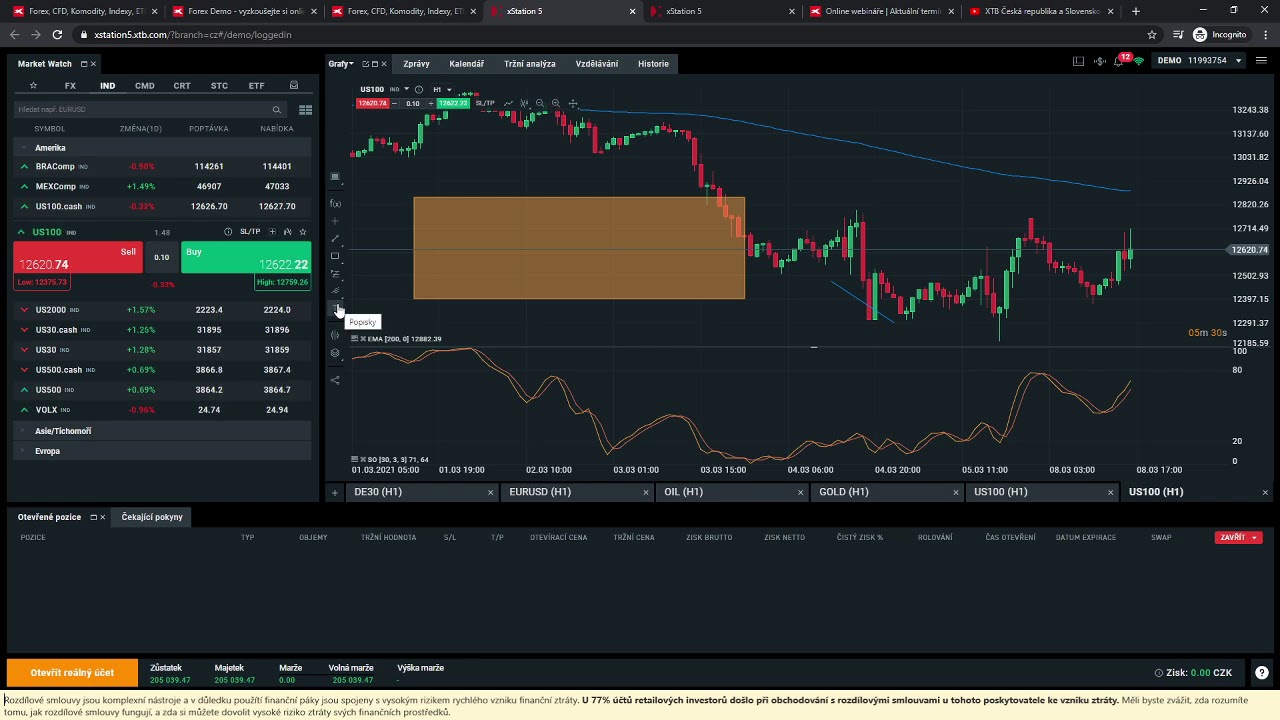
Task: Expand the VOLX row
Action: [24, 410]
